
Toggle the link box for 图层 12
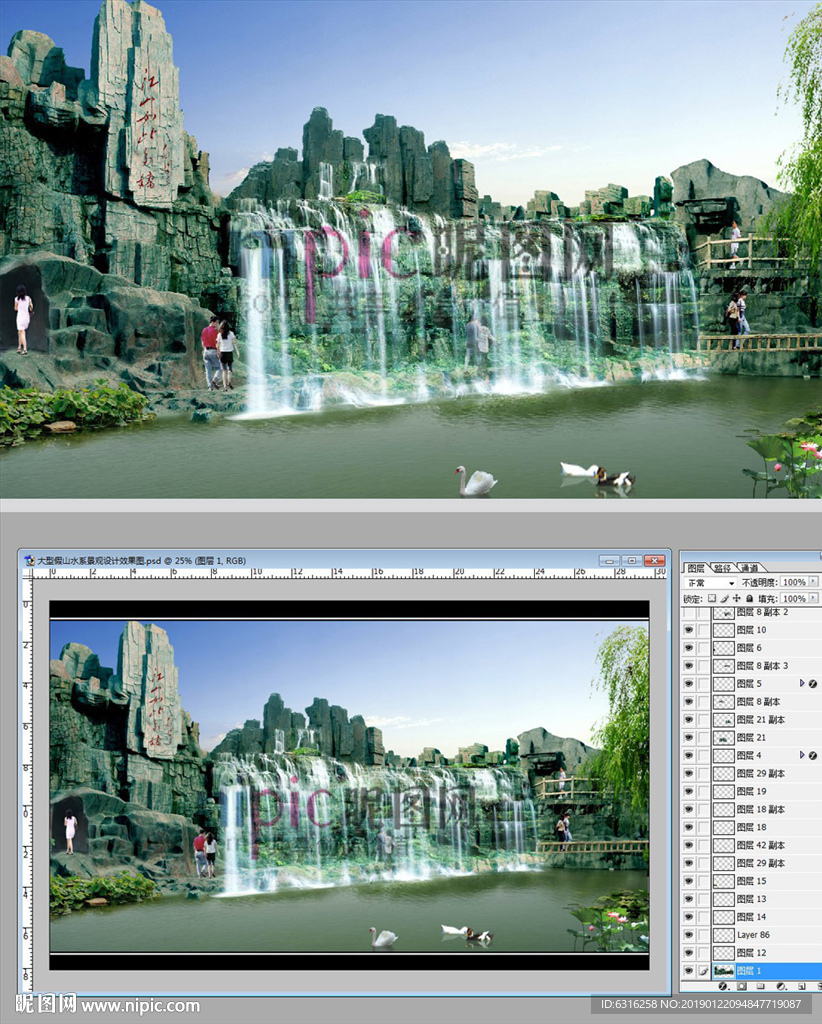pyautogui.click(x=703, y=953)
